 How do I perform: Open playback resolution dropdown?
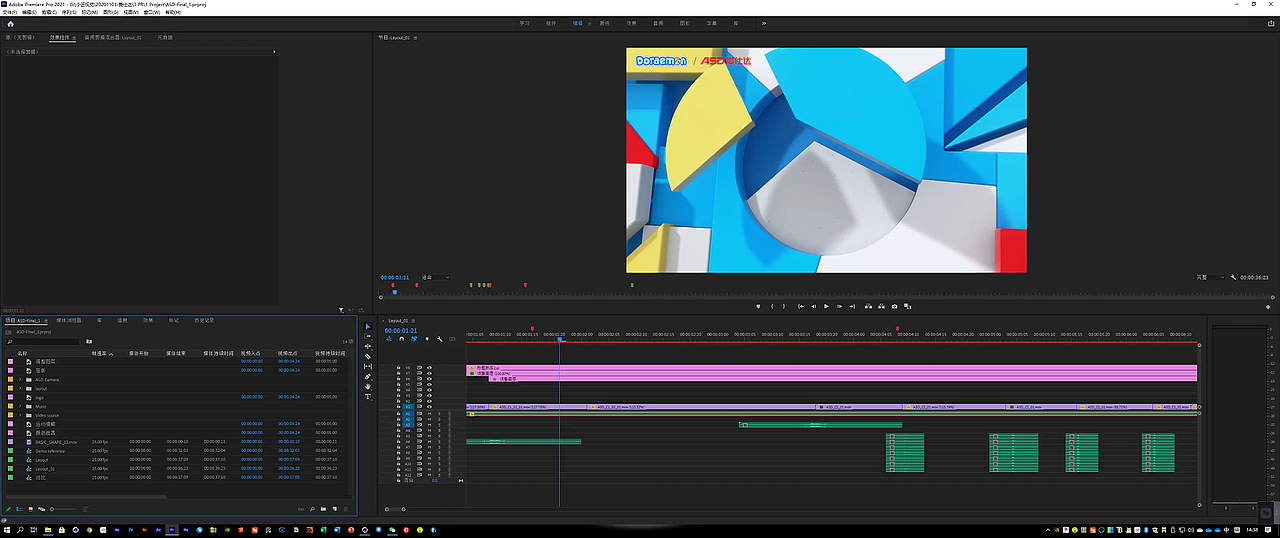coord(1210,277)
